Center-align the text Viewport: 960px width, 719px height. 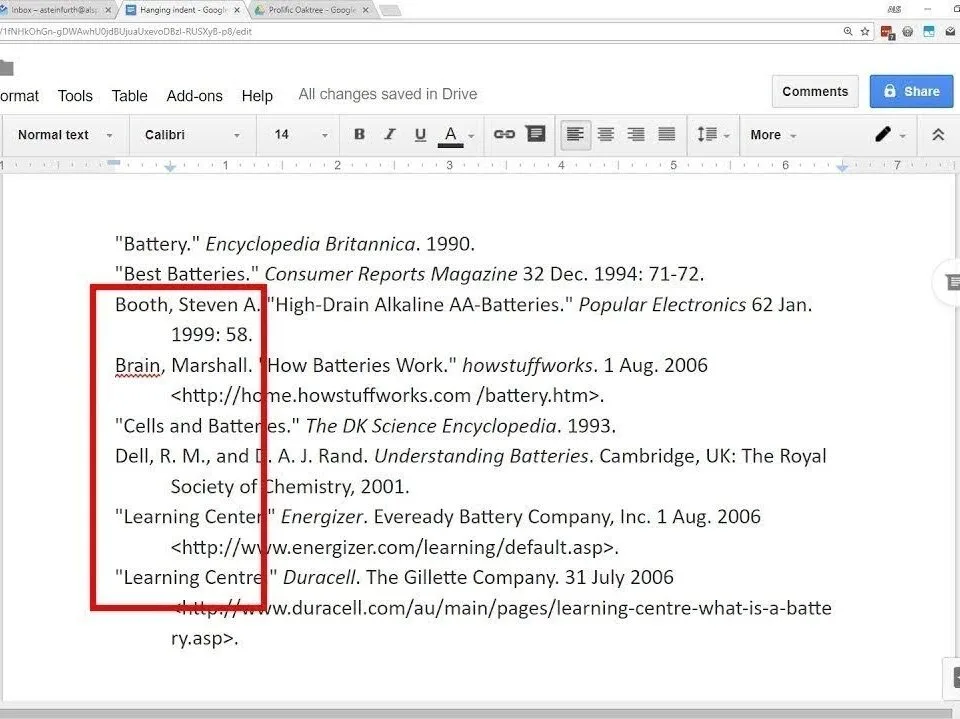click(x=605, y=135)
